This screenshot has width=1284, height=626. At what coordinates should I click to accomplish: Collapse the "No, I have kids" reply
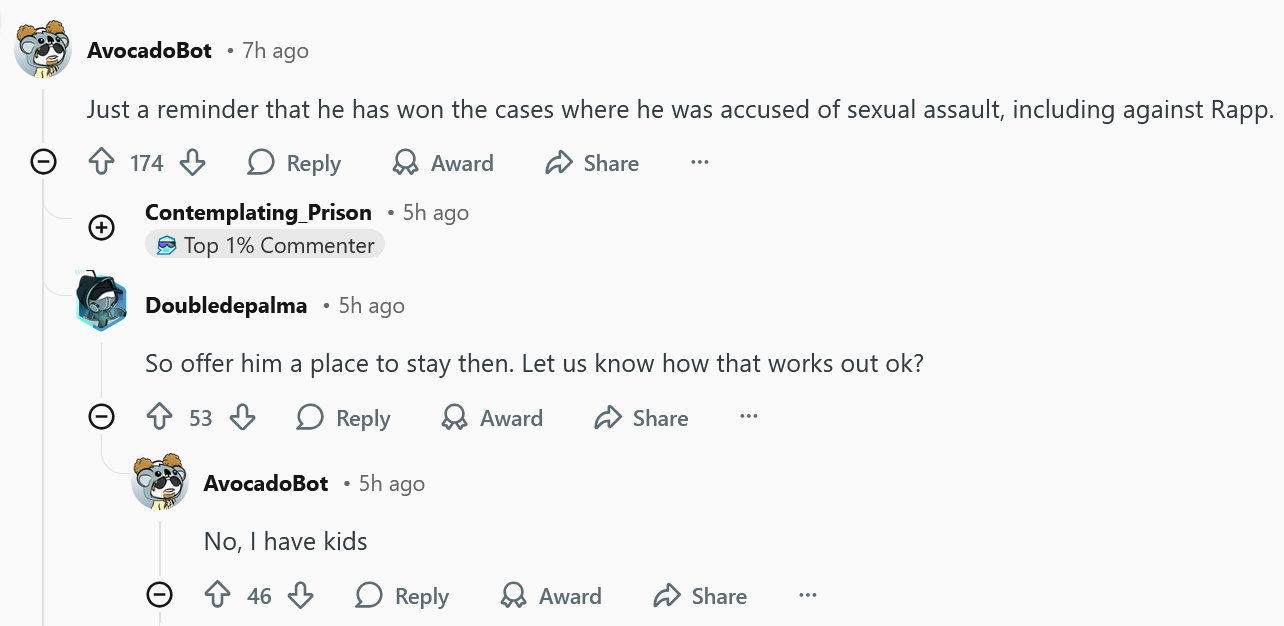click(159, 595)
